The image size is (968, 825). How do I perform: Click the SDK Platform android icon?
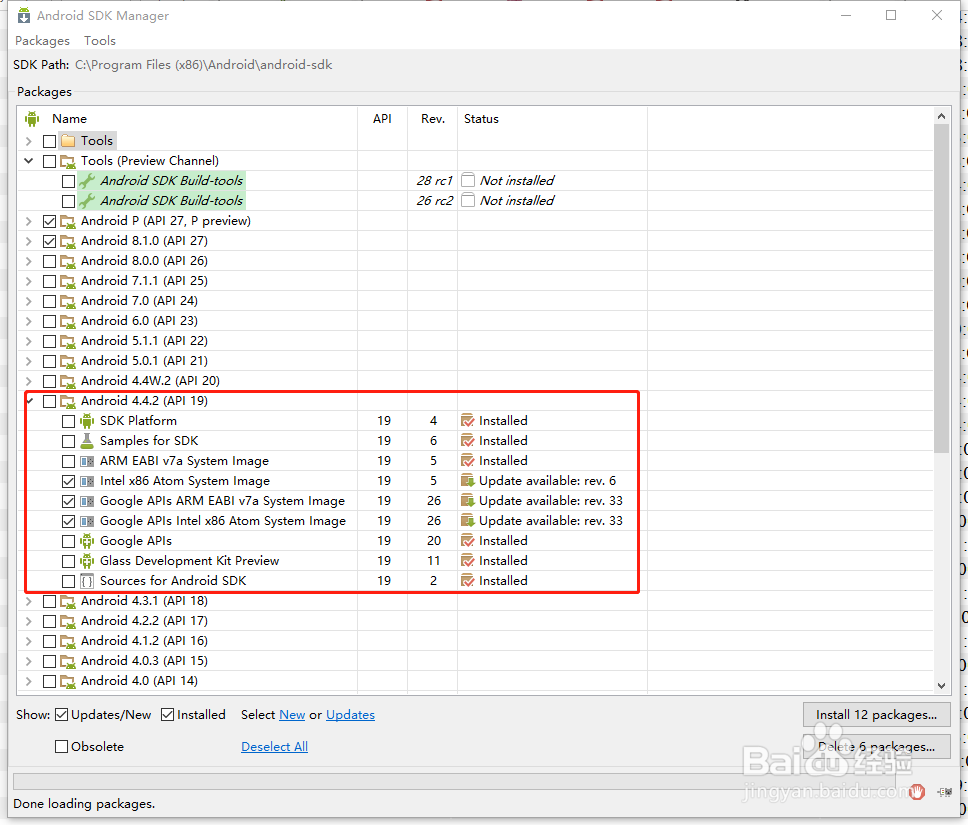pos(87,421)
